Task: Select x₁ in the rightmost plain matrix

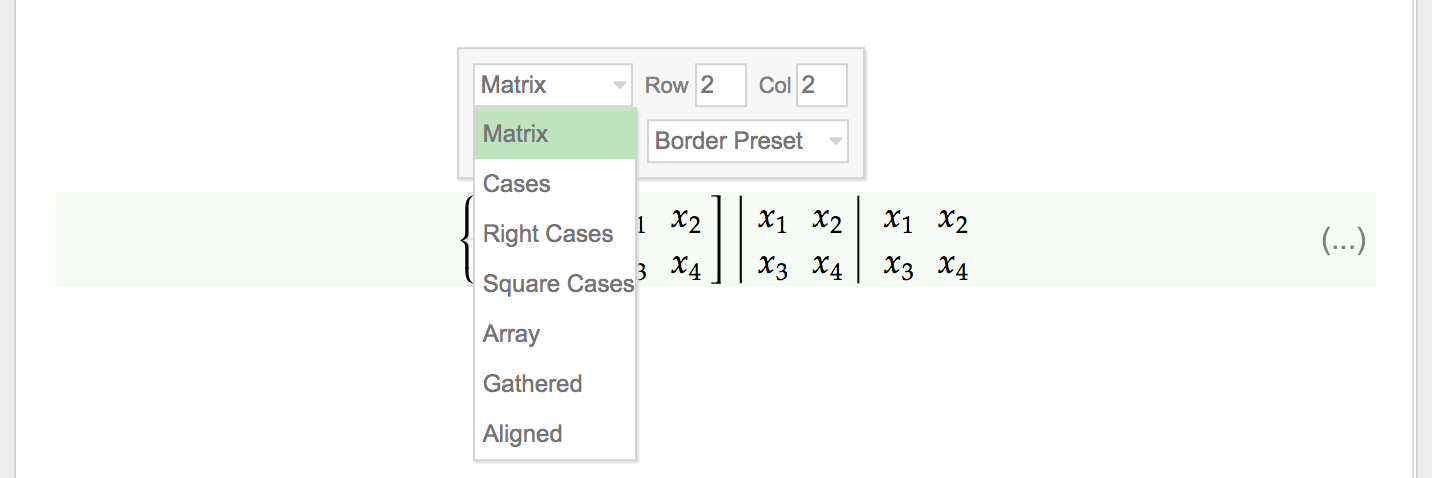Action: pyautogui.click(x=898, y=218)
